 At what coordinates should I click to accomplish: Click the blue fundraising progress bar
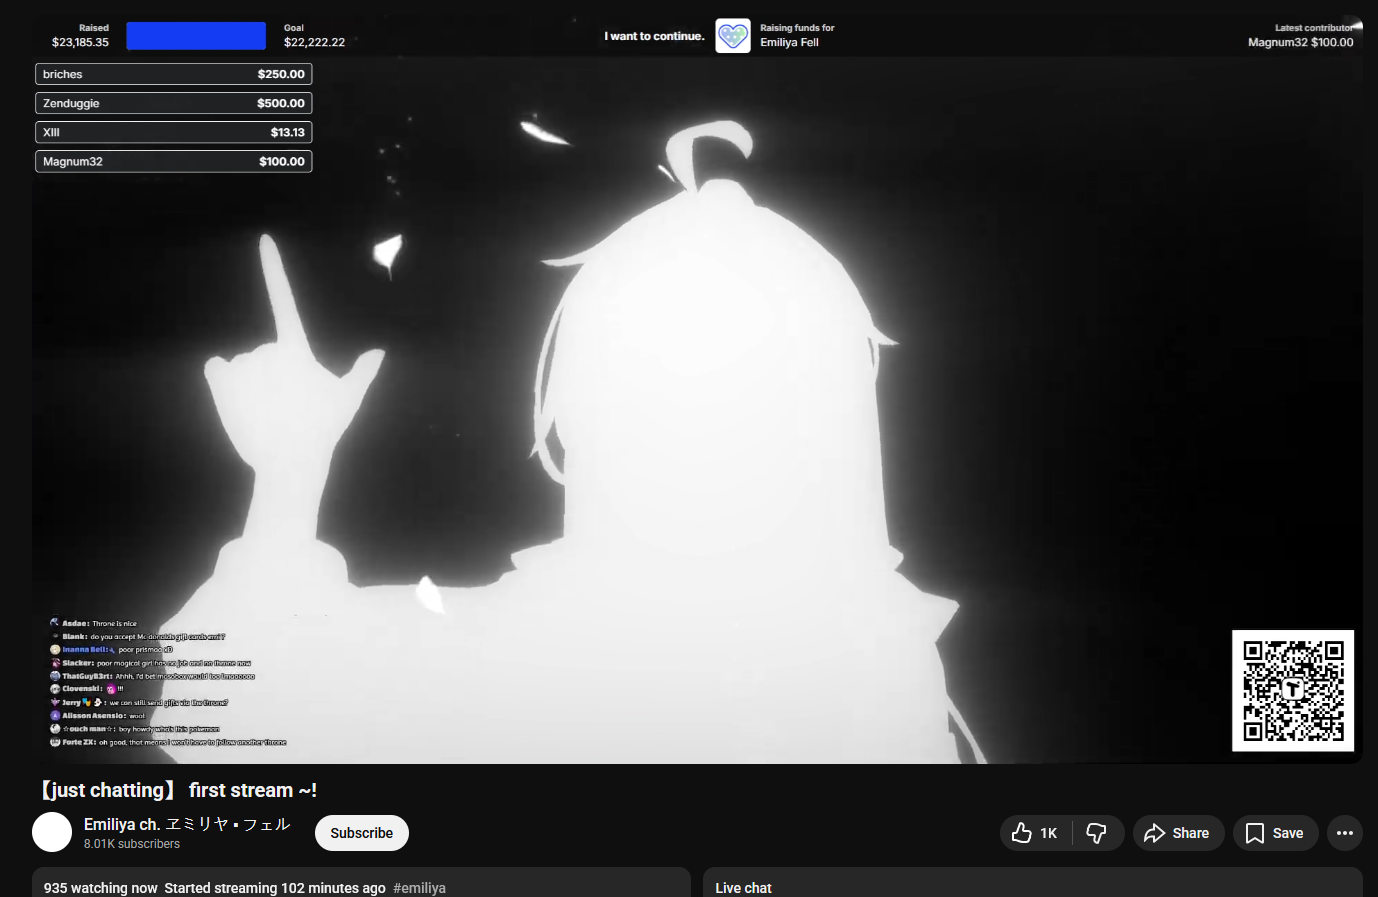point(196,36)
